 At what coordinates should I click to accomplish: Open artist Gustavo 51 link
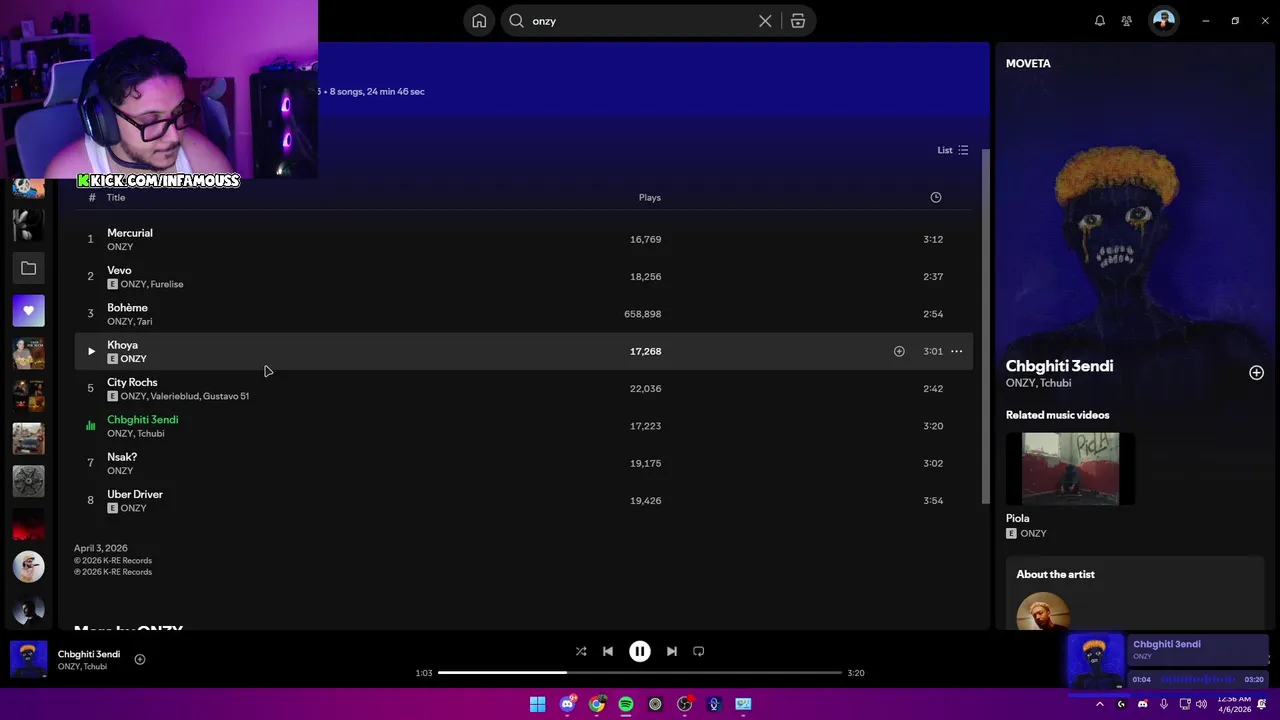pos(226,396)
